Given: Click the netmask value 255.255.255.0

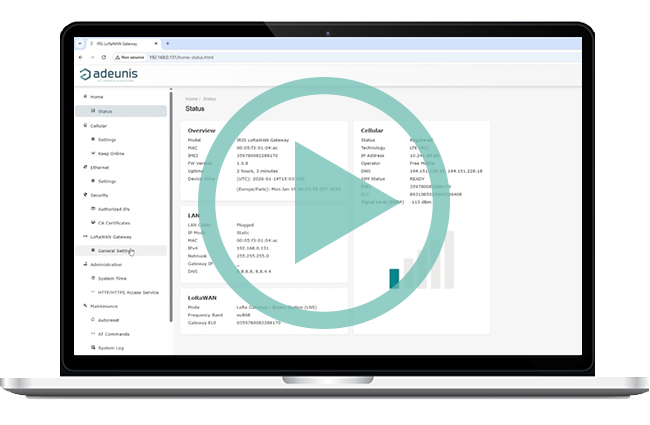Looking at the screenshot, I should 252,256.
